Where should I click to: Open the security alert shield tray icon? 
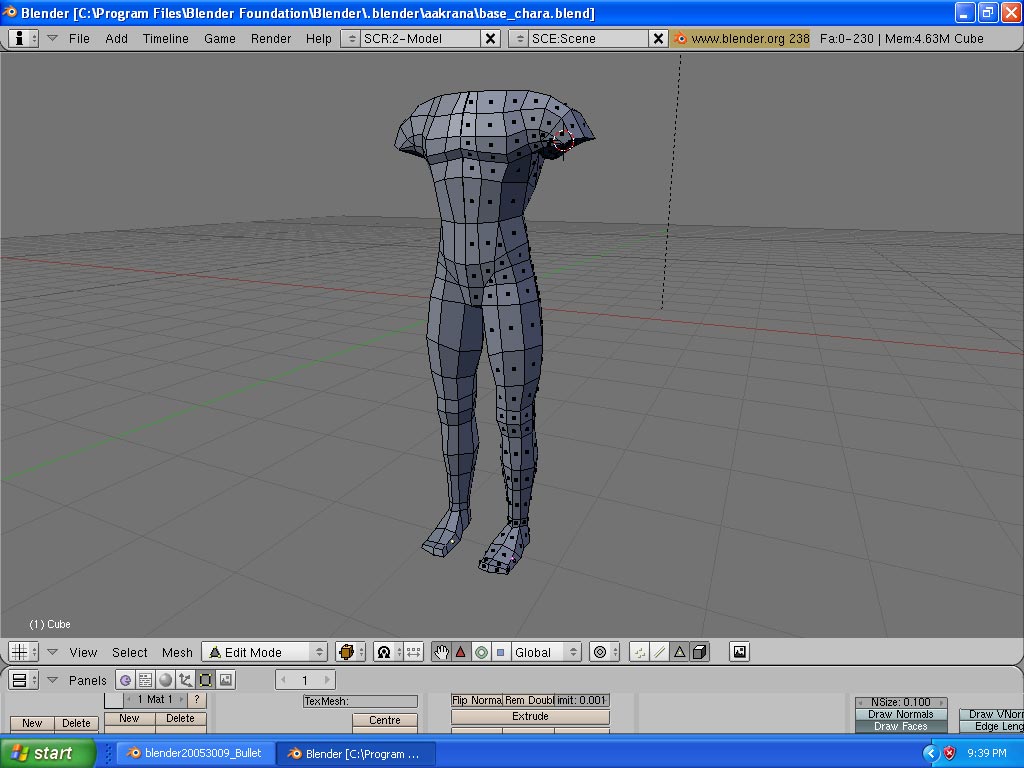(950, 753)
